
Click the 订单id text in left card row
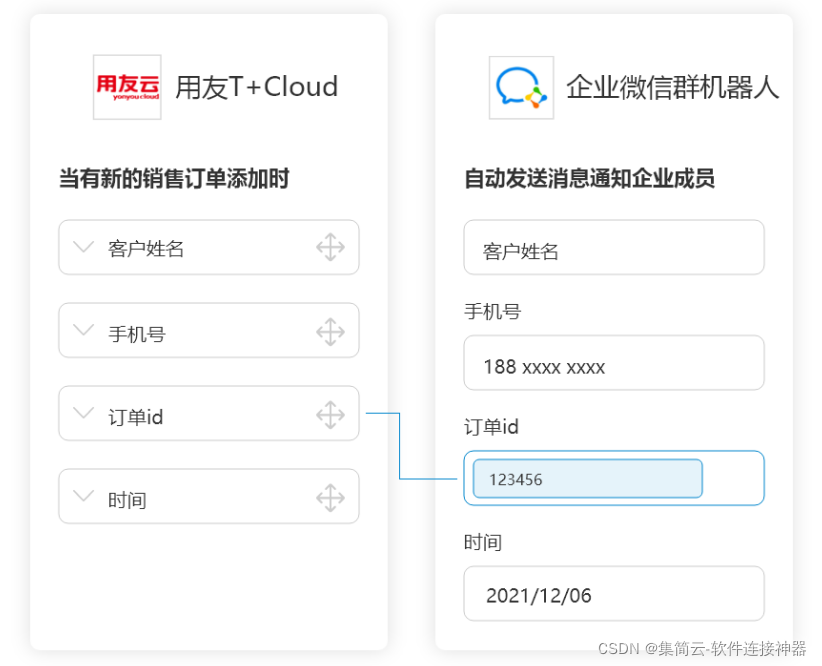click(x=136, y=417)
